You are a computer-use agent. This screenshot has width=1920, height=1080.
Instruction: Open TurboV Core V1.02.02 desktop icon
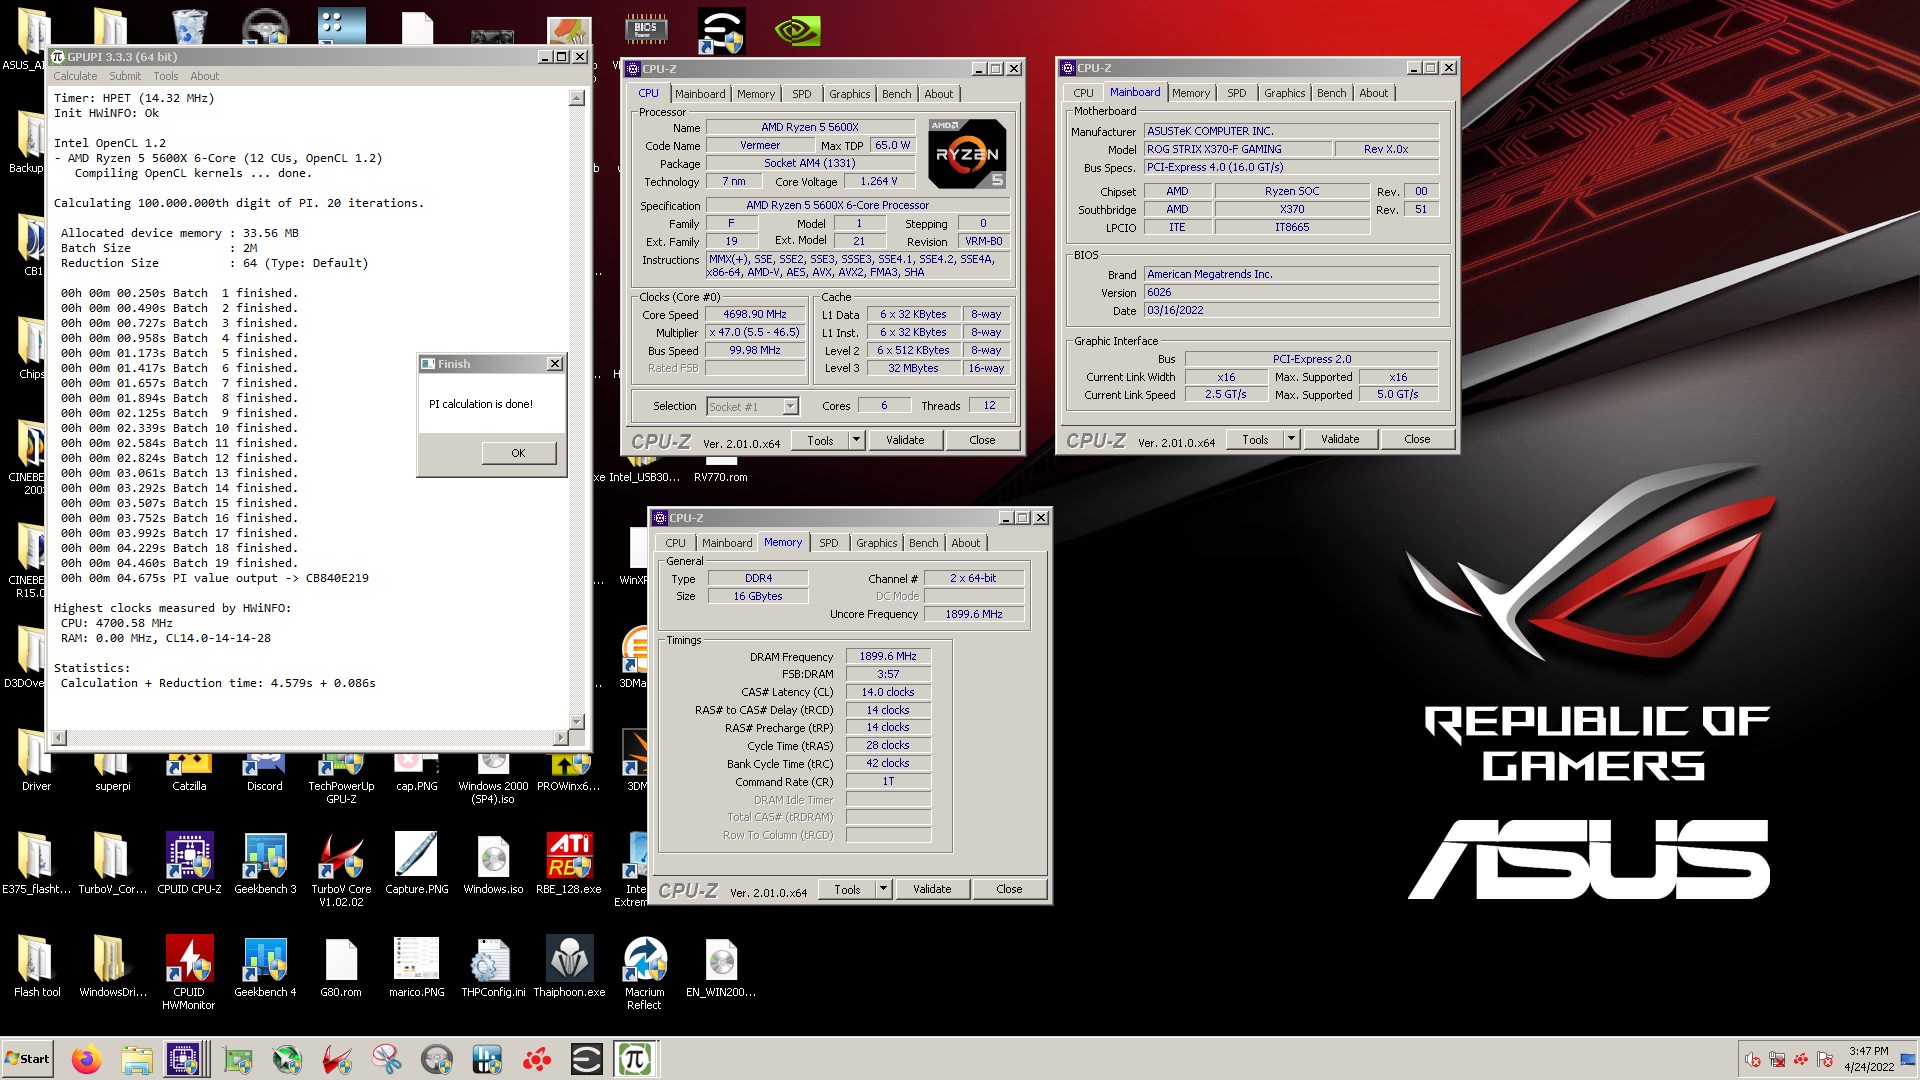tap(341, 869)
